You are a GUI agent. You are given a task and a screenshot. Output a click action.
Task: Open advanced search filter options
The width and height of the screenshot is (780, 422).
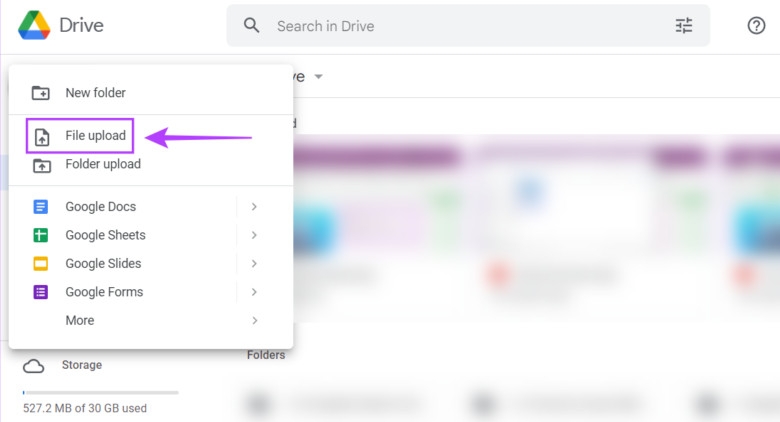point(683,25)
